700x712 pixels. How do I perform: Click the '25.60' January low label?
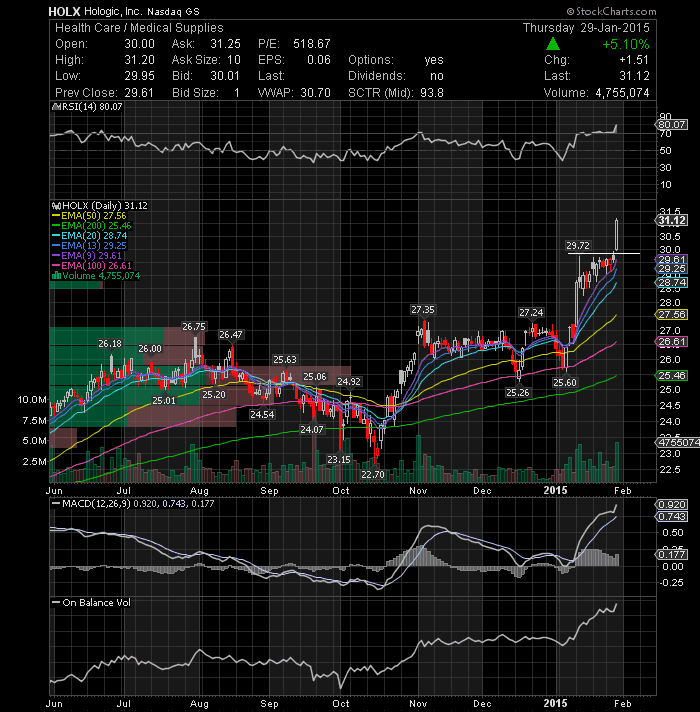[565, 382]
